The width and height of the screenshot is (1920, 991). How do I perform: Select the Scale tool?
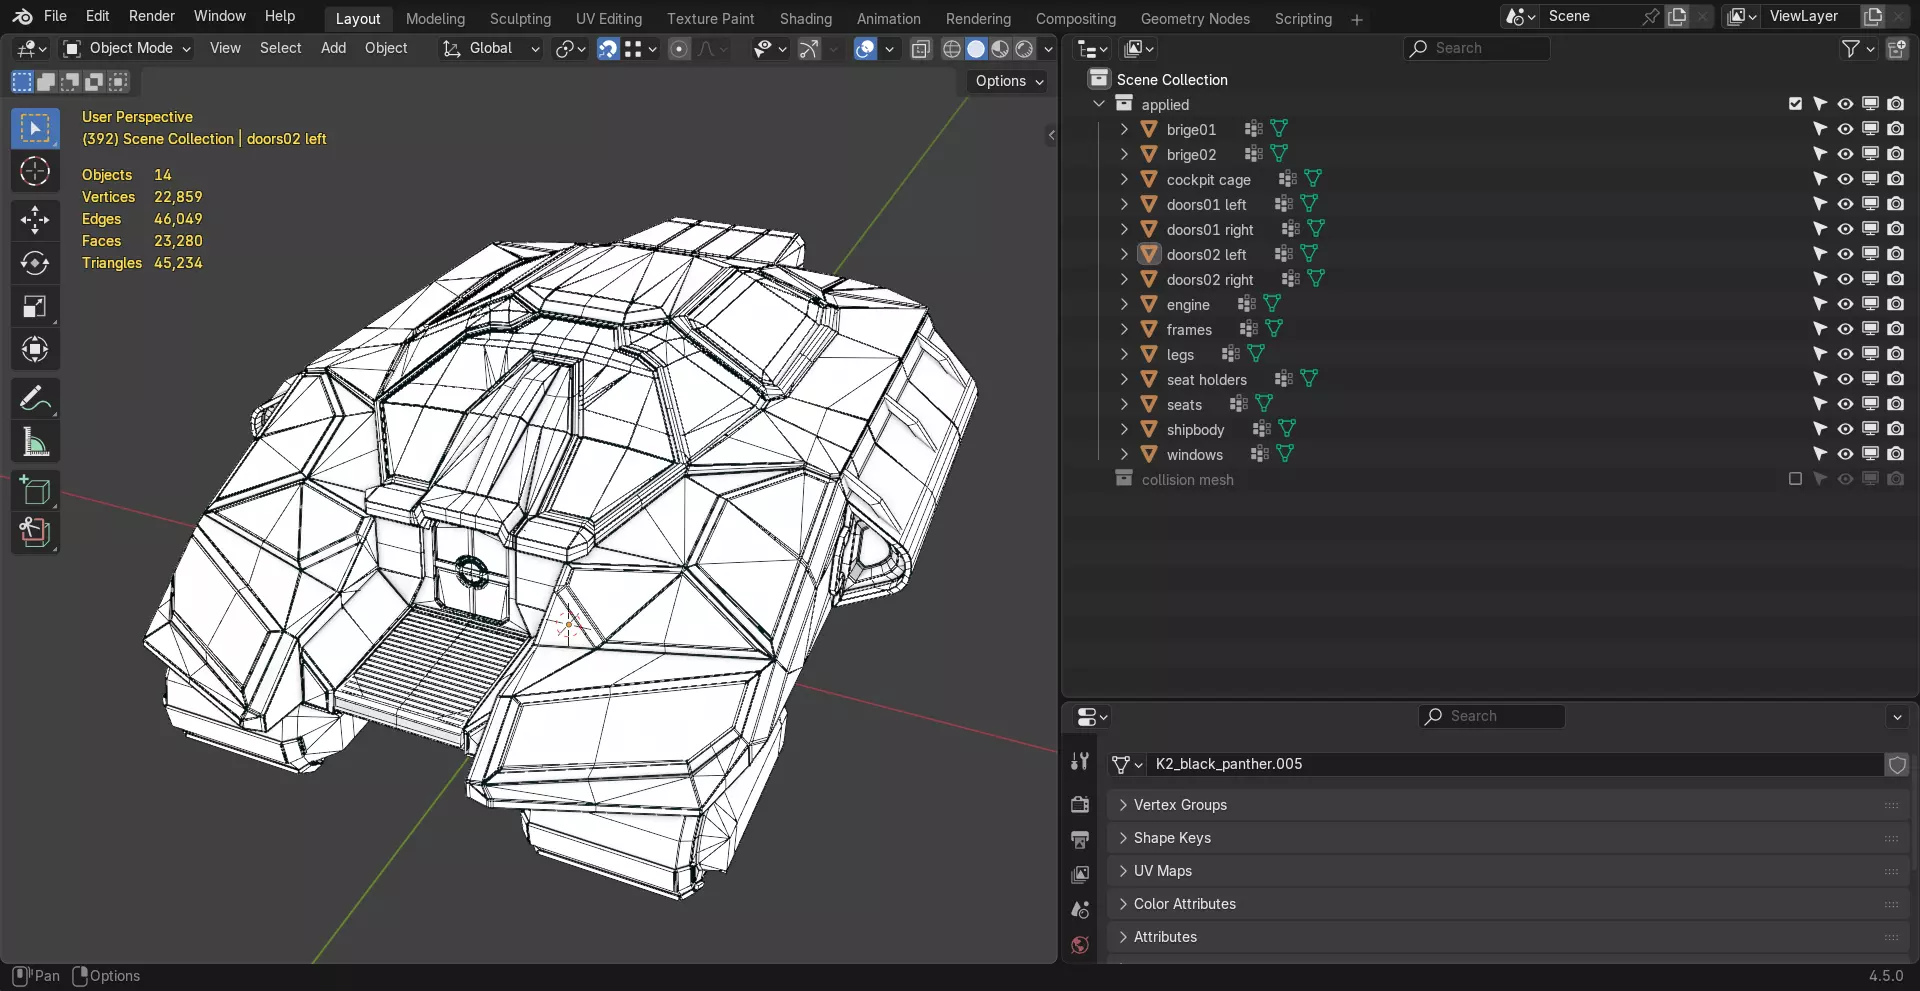point(35,307)
